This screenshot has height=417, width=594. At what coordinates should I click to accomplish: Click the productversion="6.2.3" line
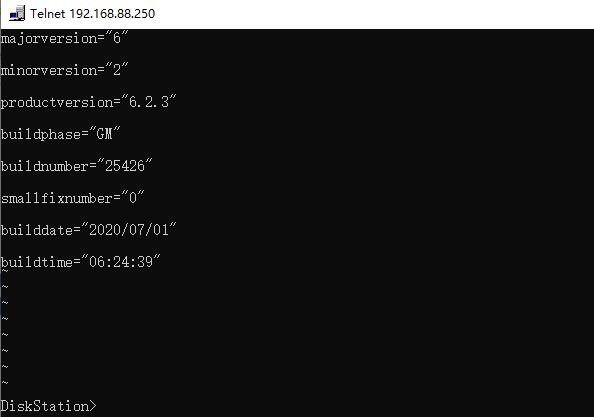click(88, 102)
